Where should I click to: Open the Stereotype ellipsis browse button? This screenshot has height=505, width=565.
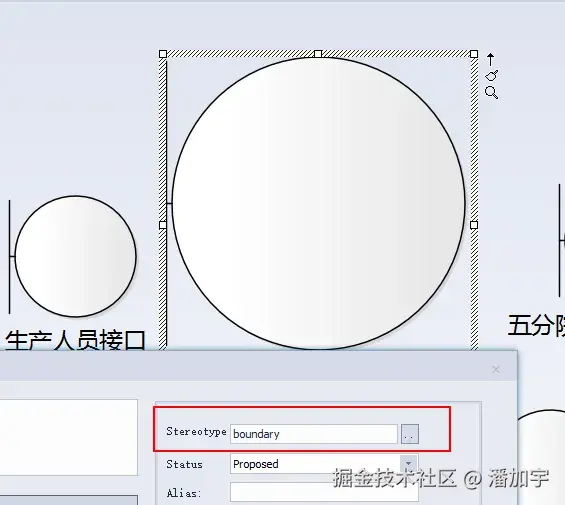coord(410,434)
